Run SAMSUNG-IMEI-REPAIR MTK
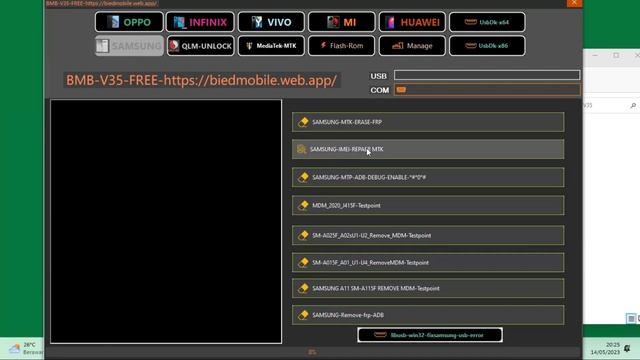The height and width of the screenshot is (360, 640). [x=428, y=149]
